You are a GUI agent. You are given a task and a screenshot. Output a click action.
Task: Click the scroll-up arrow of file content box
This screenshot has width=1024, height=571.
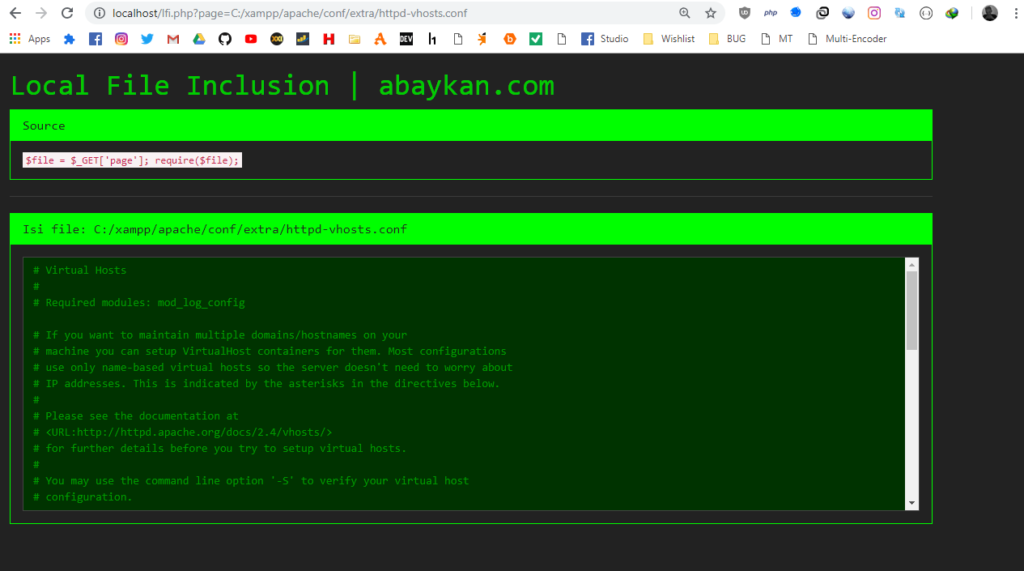[912, 265]
